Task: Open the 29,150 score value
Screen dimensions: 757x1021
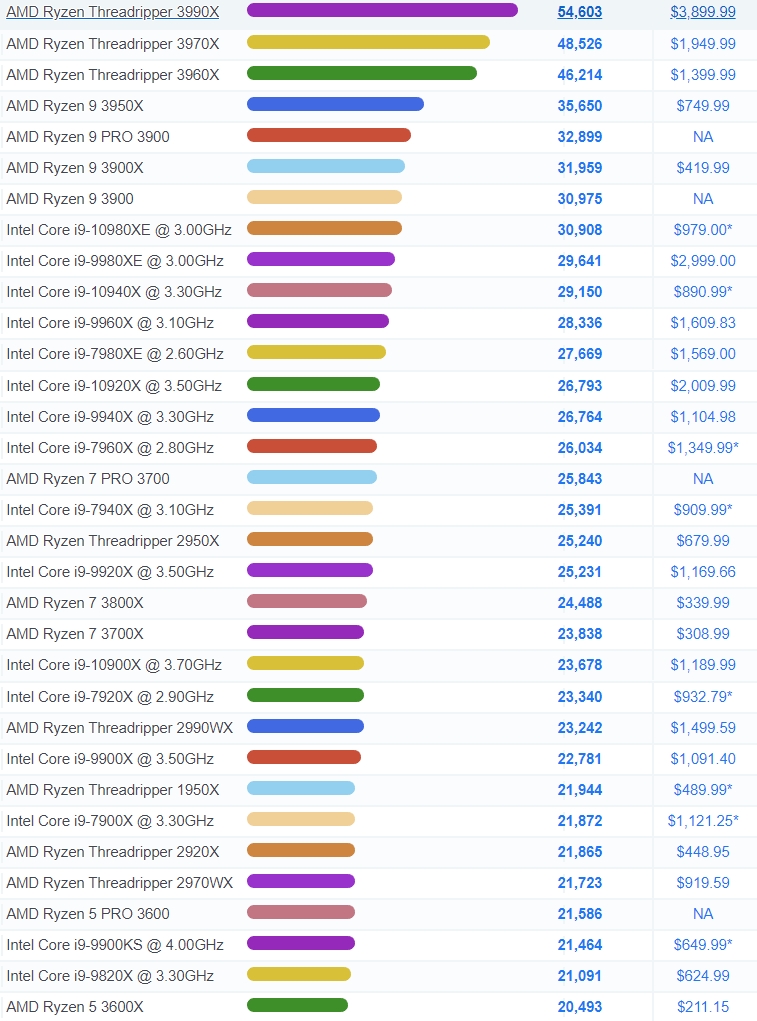Action: point(579,292)
